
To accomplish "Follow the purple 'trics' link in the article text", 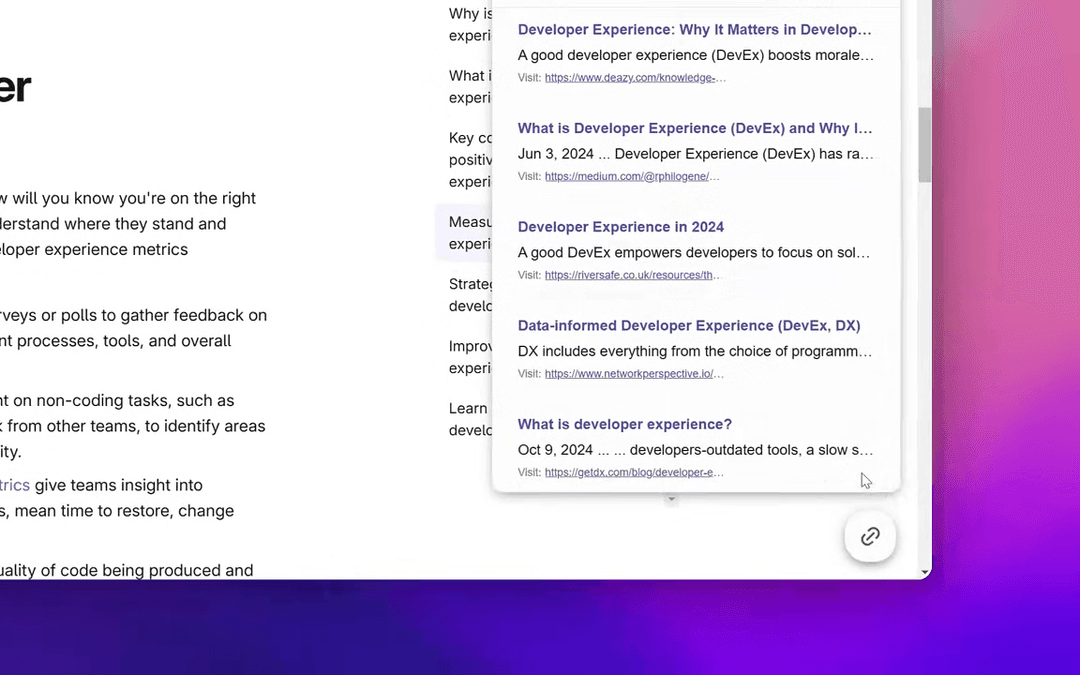I will tap(15, 485).
